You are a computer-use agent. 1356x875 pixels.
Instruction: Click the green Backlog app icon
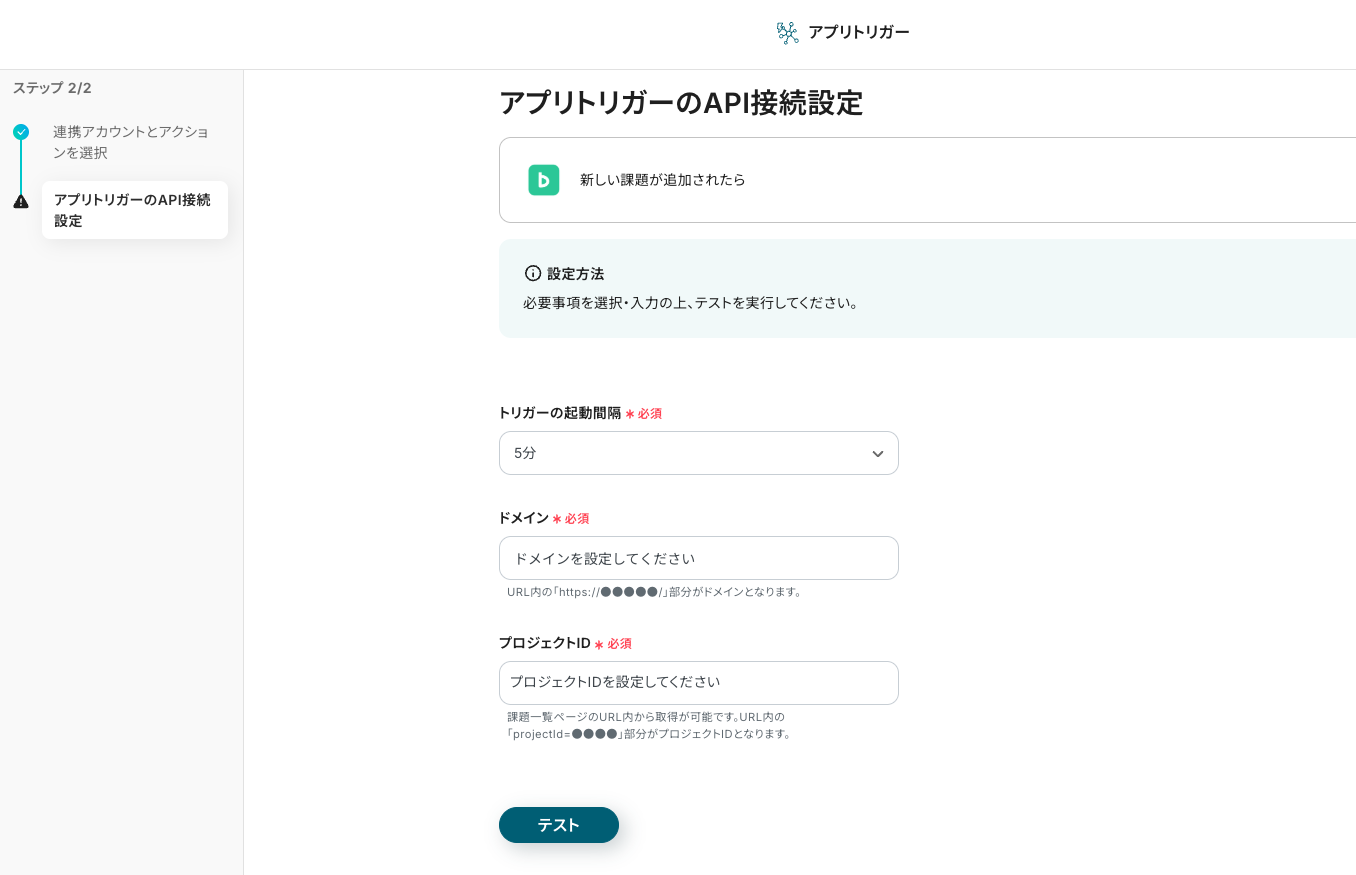543,180
